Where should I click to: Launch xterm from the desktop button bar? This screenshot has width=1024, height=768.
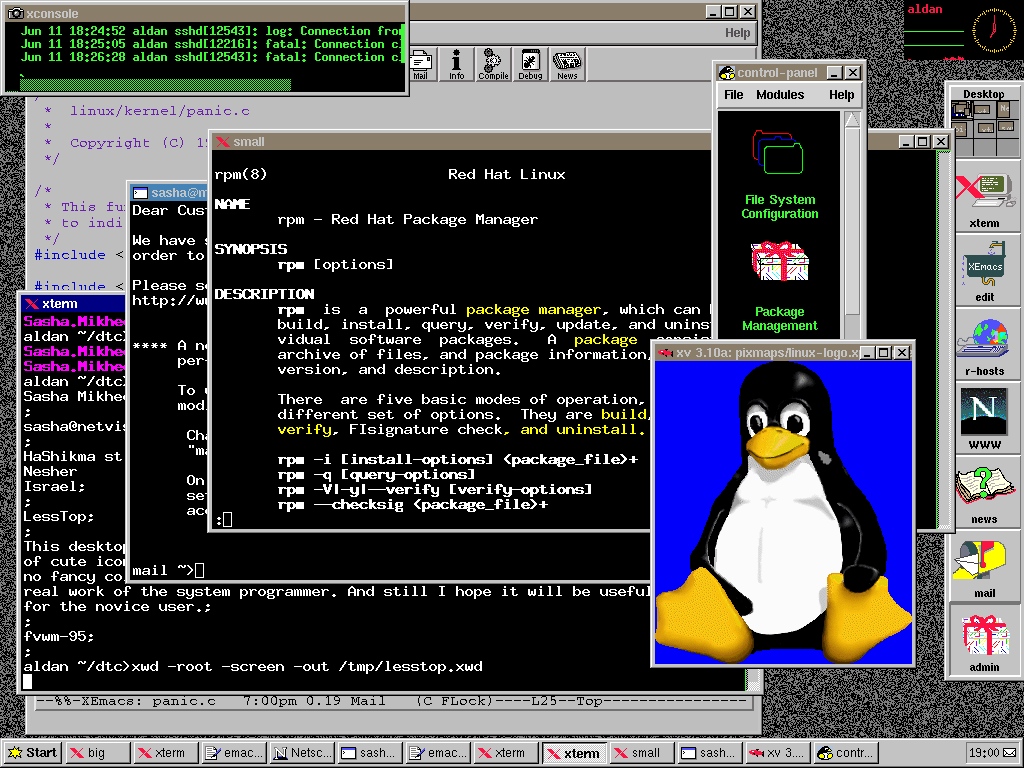tap(984, 200)
